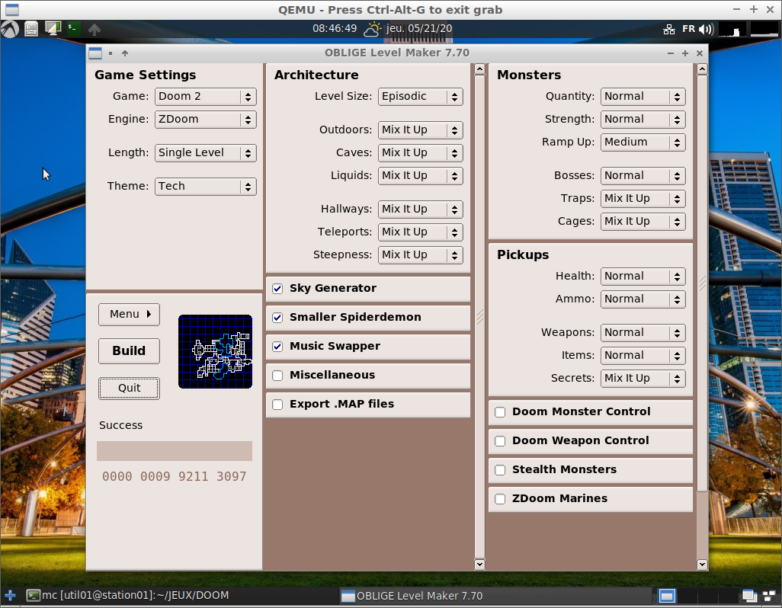This screenshot has width=782, height=608.
Task: Open the Menu button popup
Action: point(129,315)
